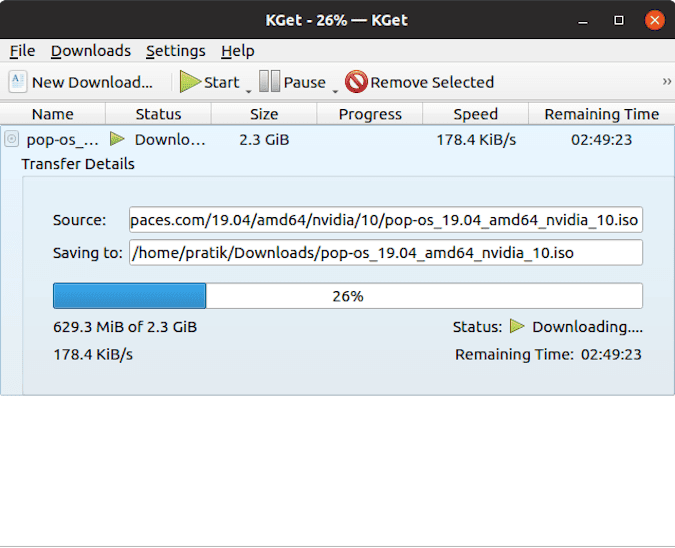675x548 pixels.
Task: Select the pop-os_... file name
Action: pyautogui.click(x=62, y=140)
